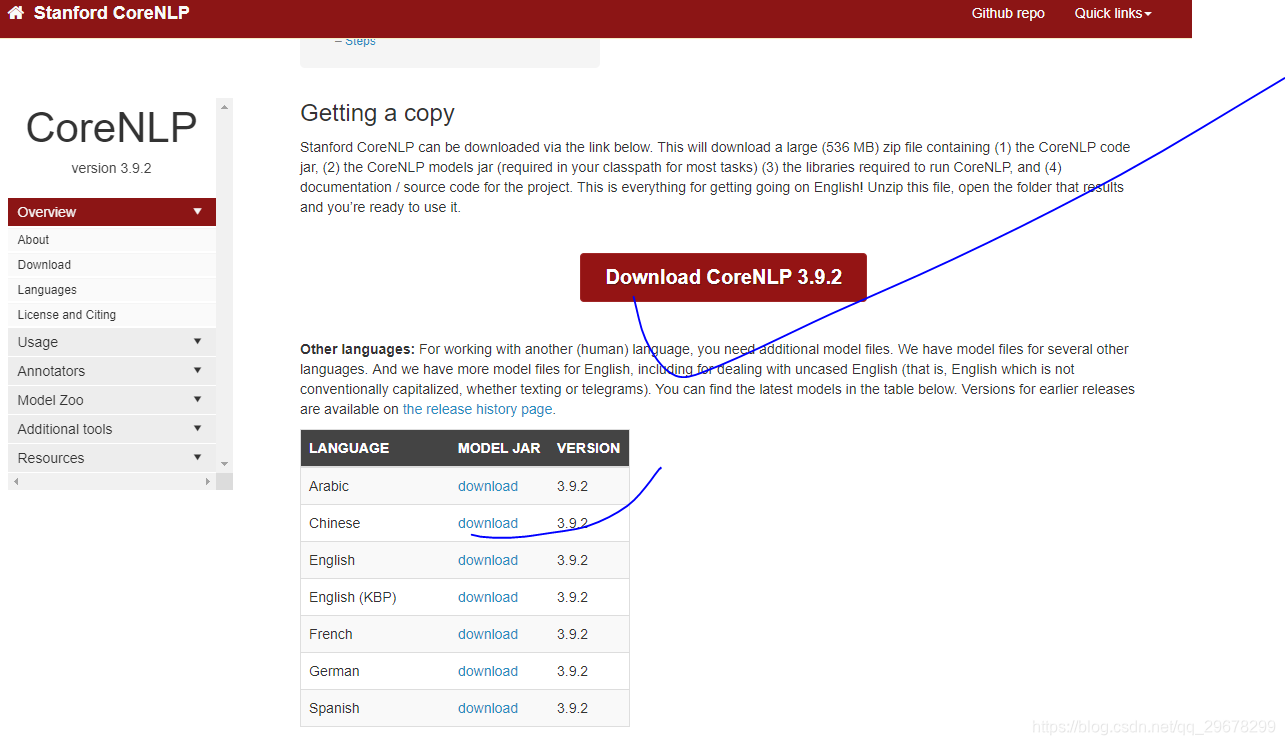Screen dimensions: 1285x745
Task: Click the home icon beside Stanford CoreNLP
Action: pyautogui.click(x=16, y=13)
